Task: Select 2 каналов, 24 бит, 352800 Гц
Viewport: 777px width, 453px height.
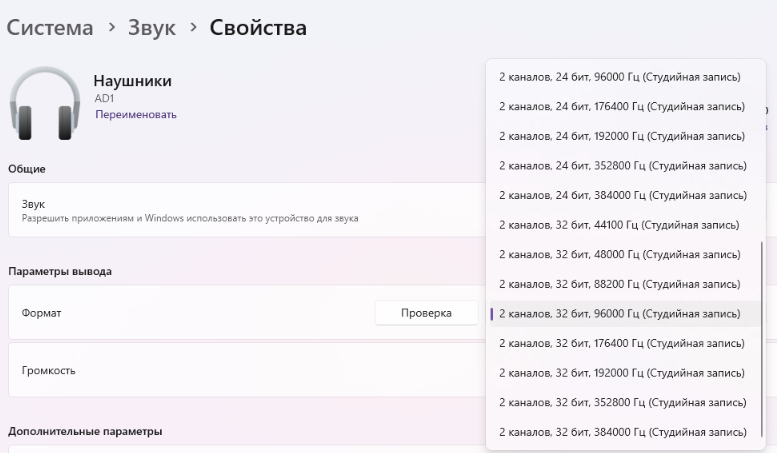Action: tap(621, 166)
